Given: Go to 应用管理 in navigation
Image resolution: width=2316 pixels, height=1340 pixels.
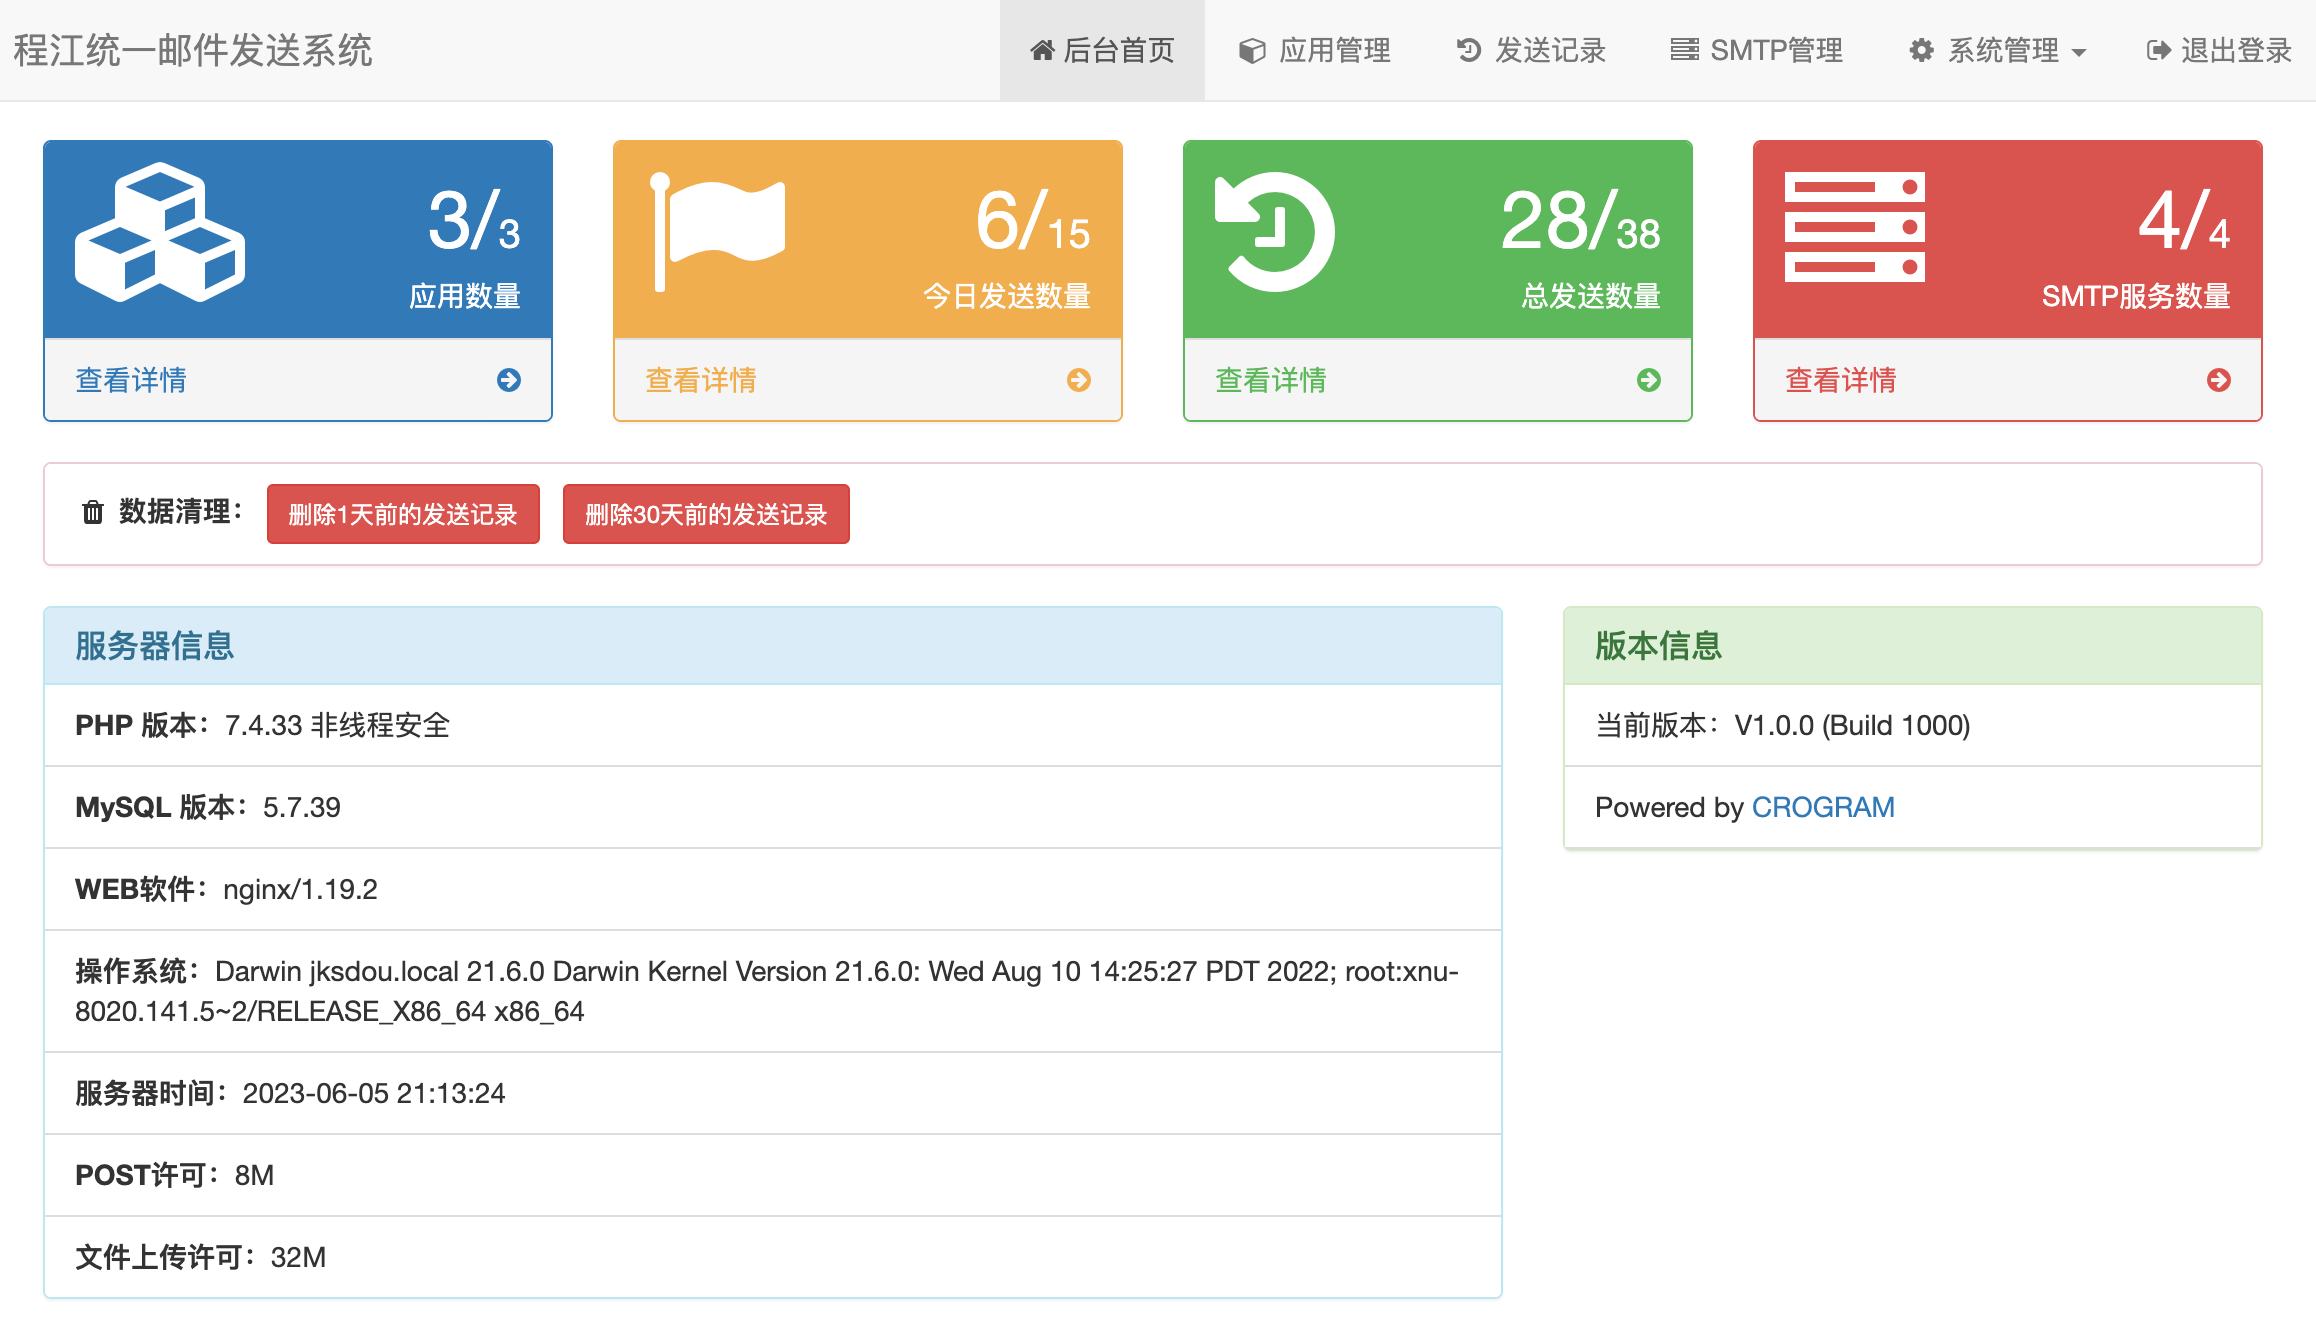Looking at the screenshot, I should 1314,50.
